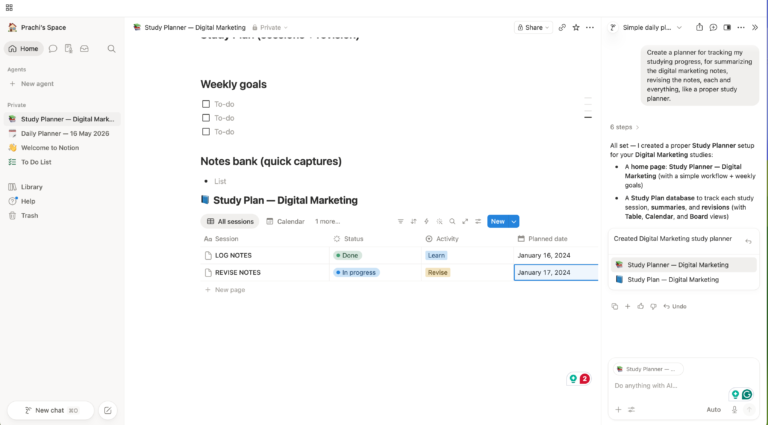Share the AI chat with export icon

click(699, 27)
